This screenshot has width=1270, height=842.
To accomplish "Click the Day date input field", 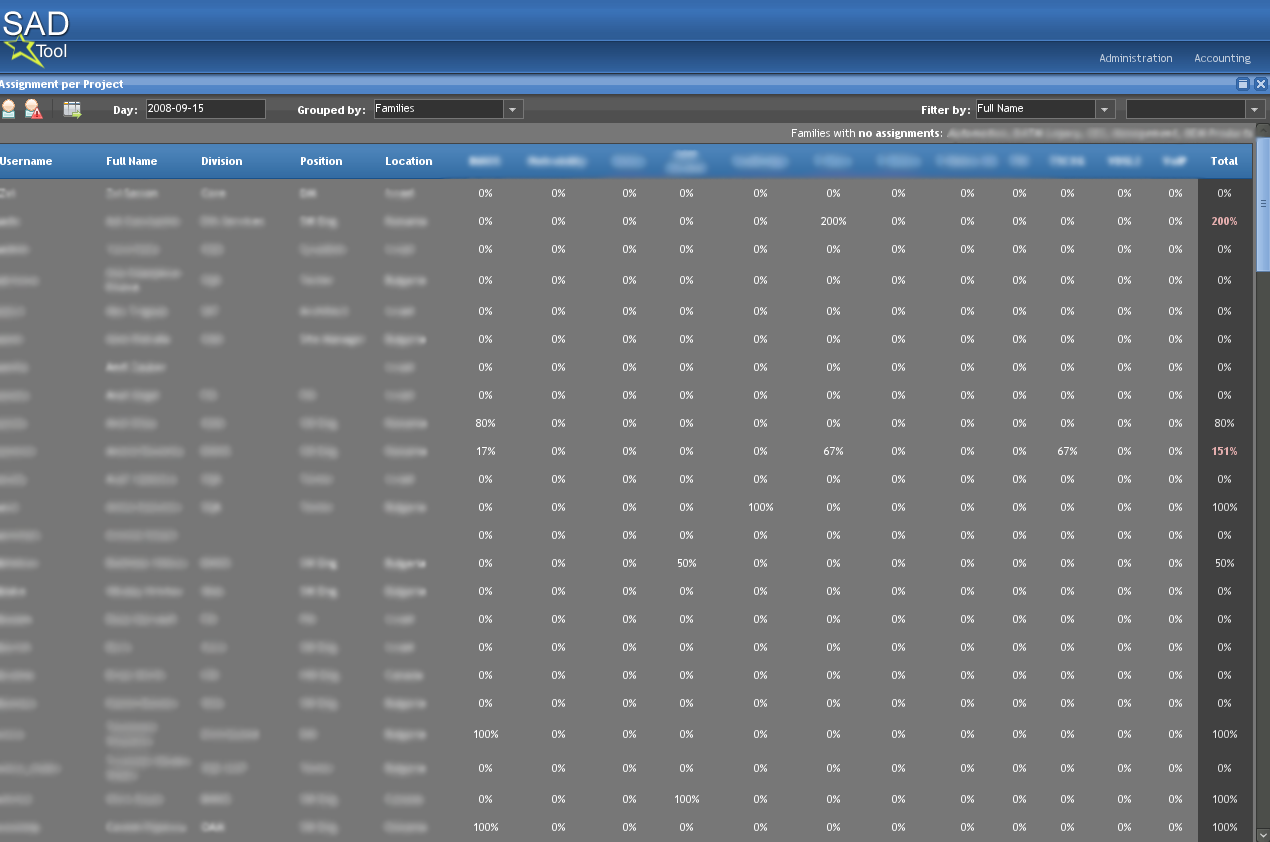I will (x=205, y=109).
